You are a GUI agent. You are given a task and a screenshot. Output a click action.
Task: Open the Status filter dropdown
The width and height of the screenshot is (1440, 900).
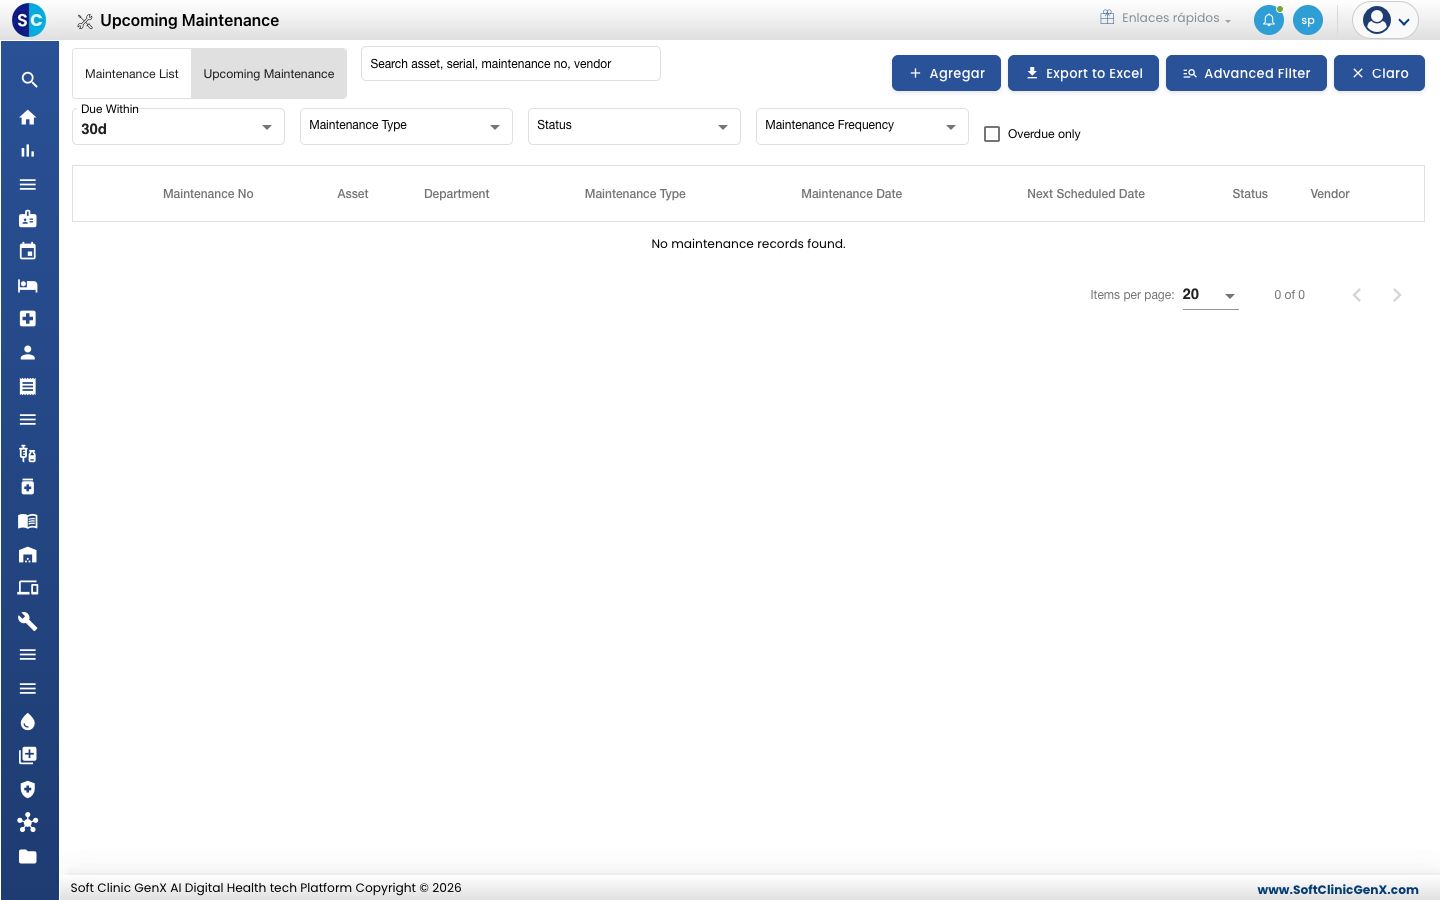(634, 126)
